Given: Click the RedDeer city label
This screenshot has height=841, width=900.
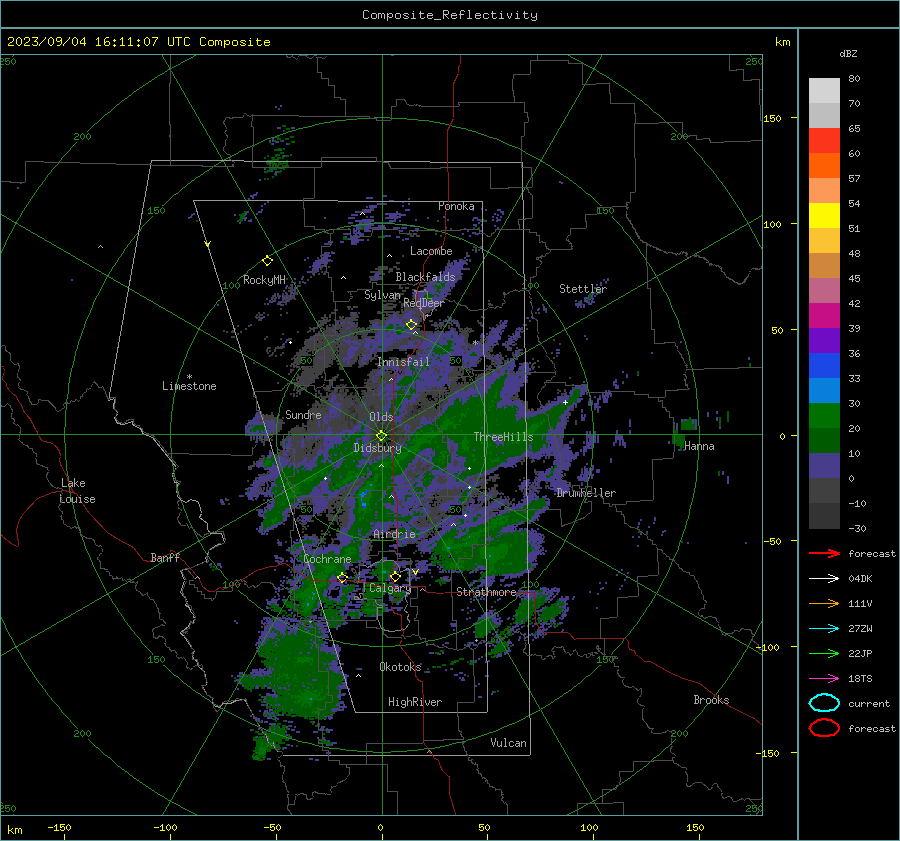Looking at the screenshot, I should click(x=424, y=303).
